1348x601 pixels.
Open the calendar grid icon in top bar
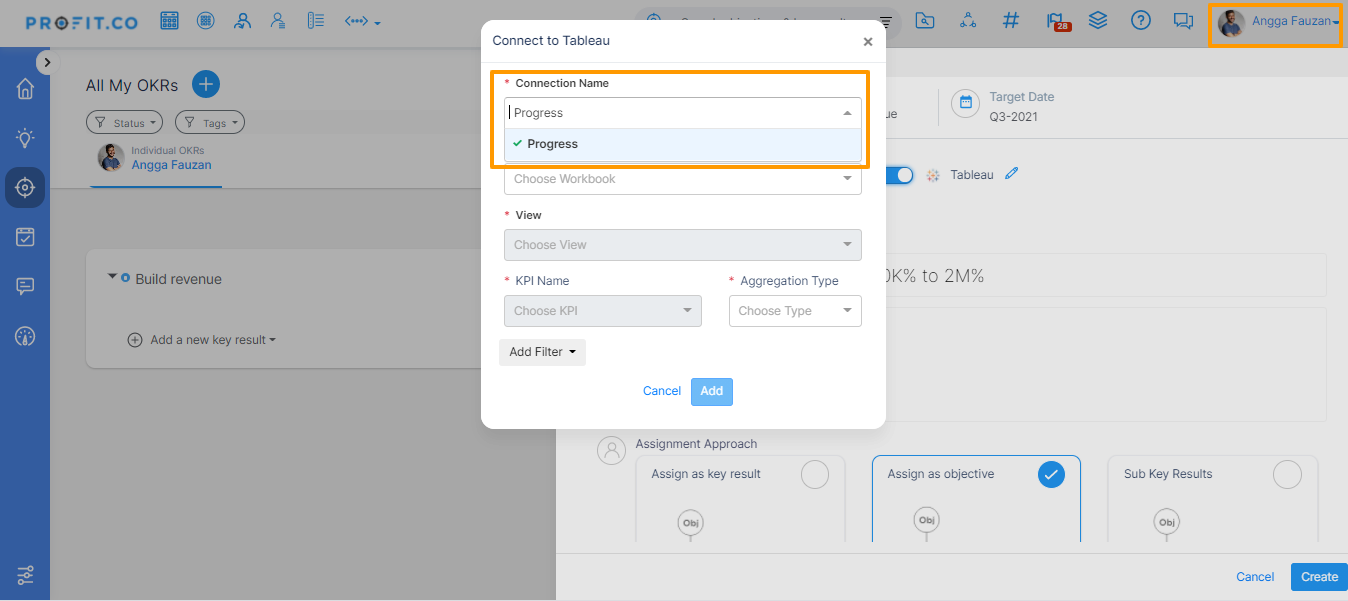[x=170, y=21]
